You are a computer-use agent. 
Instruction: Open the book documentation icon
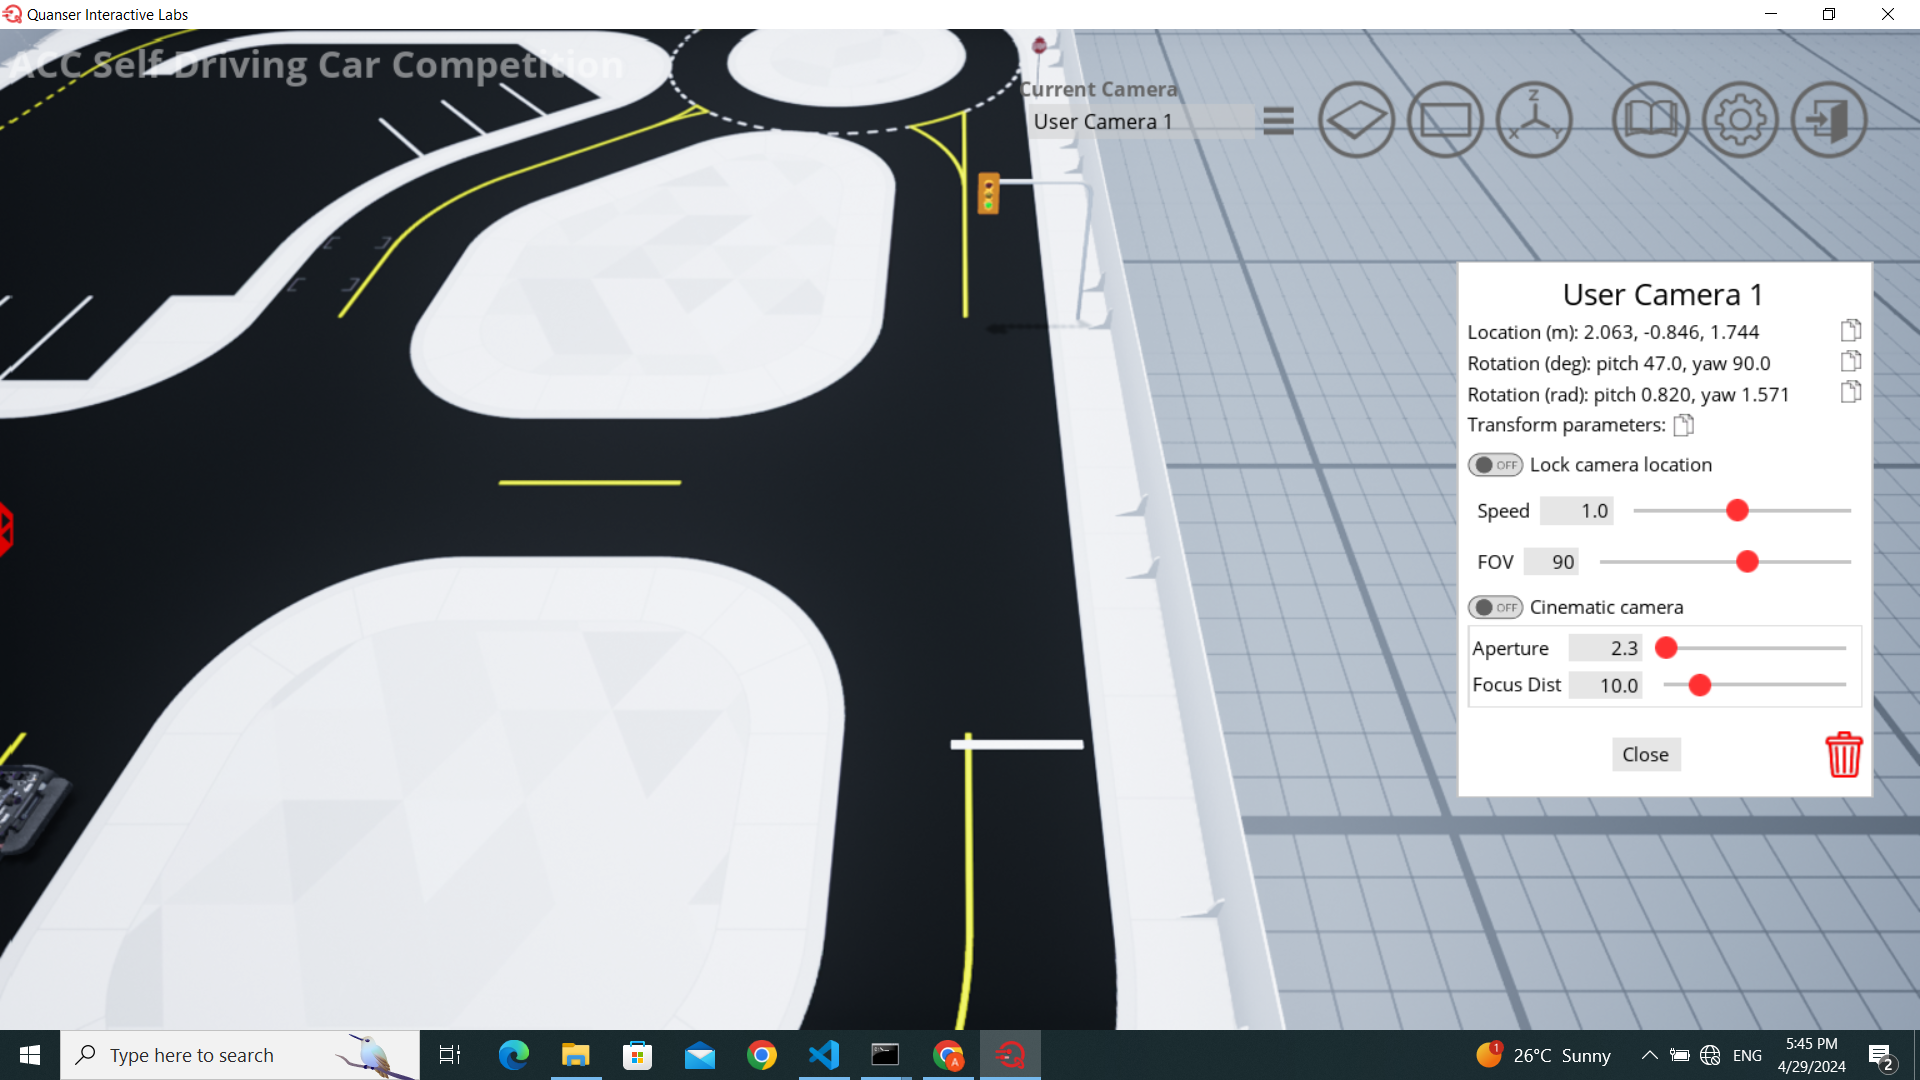(1650, 120)
